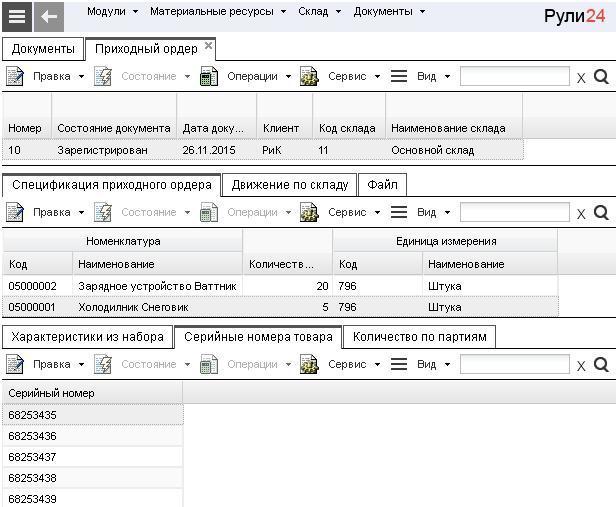Clear the serial numbers search with X
The width and height of the screenshot is (616, 507).
click(x=581, y=366)
